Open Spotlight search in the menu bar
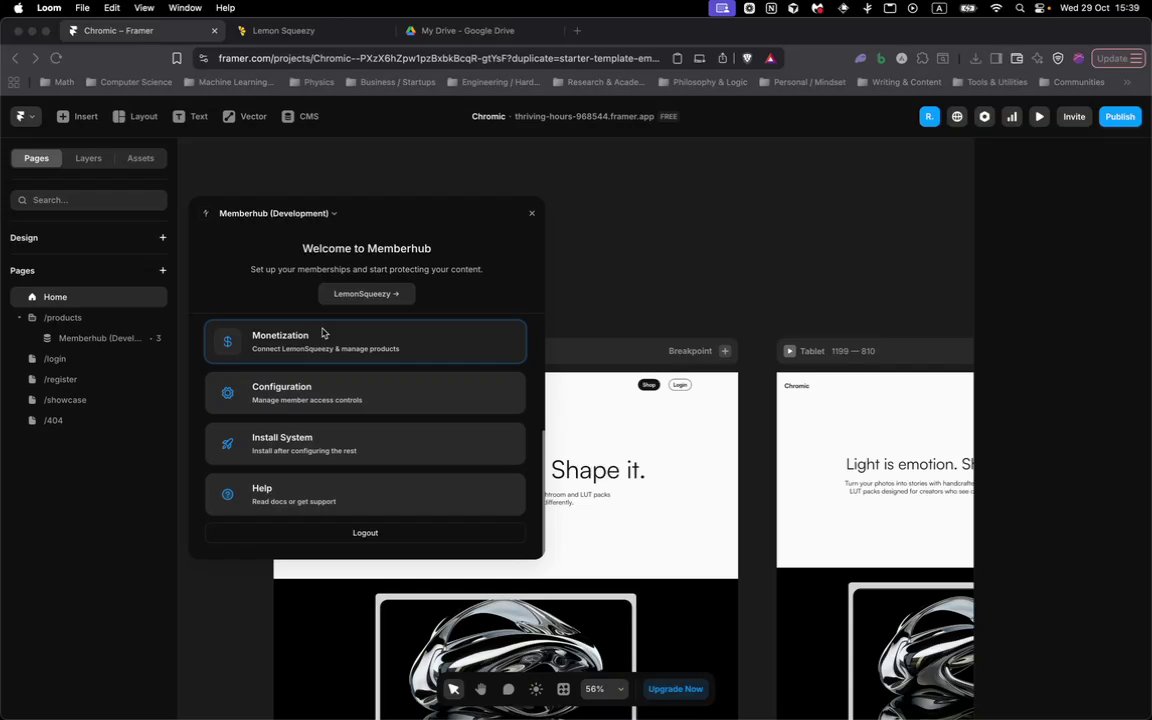 1020,8
